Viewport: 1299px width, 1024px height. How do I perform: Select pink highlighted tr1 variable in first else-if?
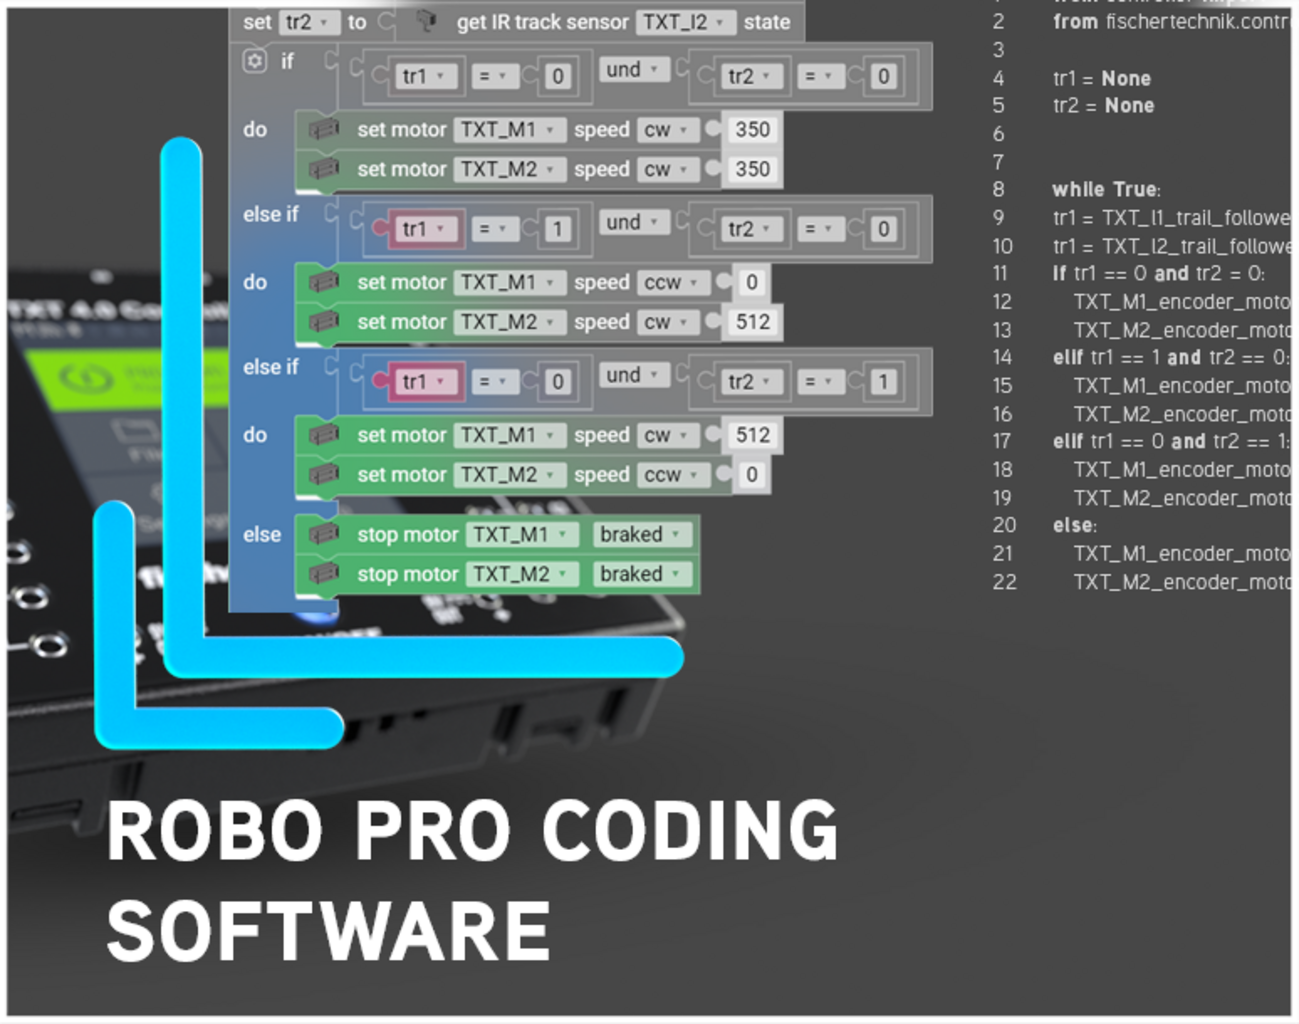(x=422, y=229)
